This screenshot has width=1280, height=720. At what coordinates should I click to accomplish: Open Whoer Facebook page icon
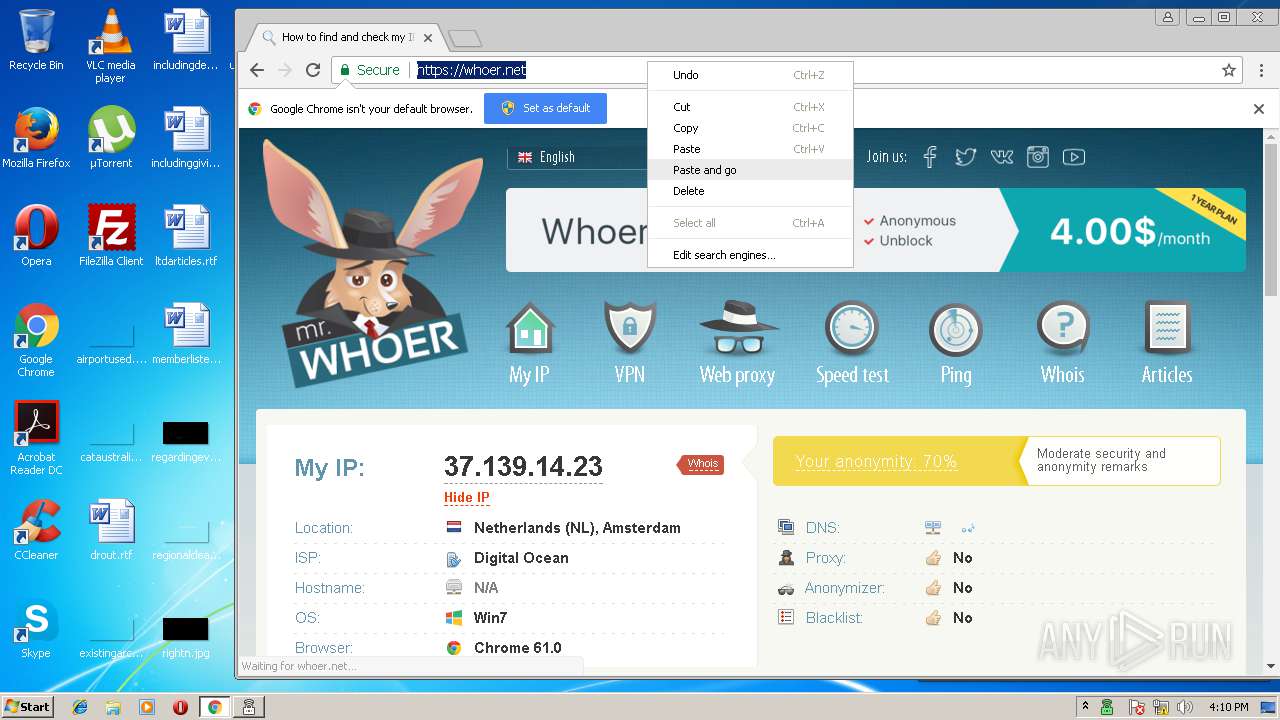pyautogui.click(x=930, y=157)
